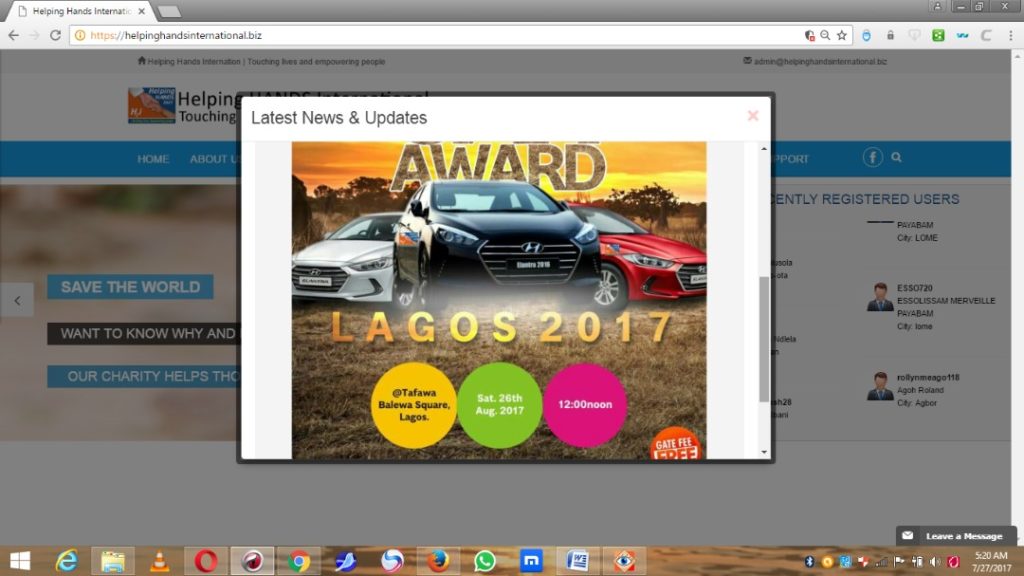Select the Helping Hands International browser tab
The width and height of the screenshot is (1024, 576).
pos(78,11)
